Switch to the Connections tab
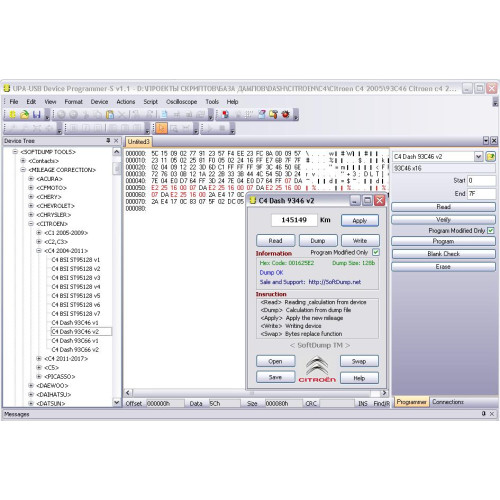Image resolution: width=500 pixels, height=500 pixels. coord(448,402)
